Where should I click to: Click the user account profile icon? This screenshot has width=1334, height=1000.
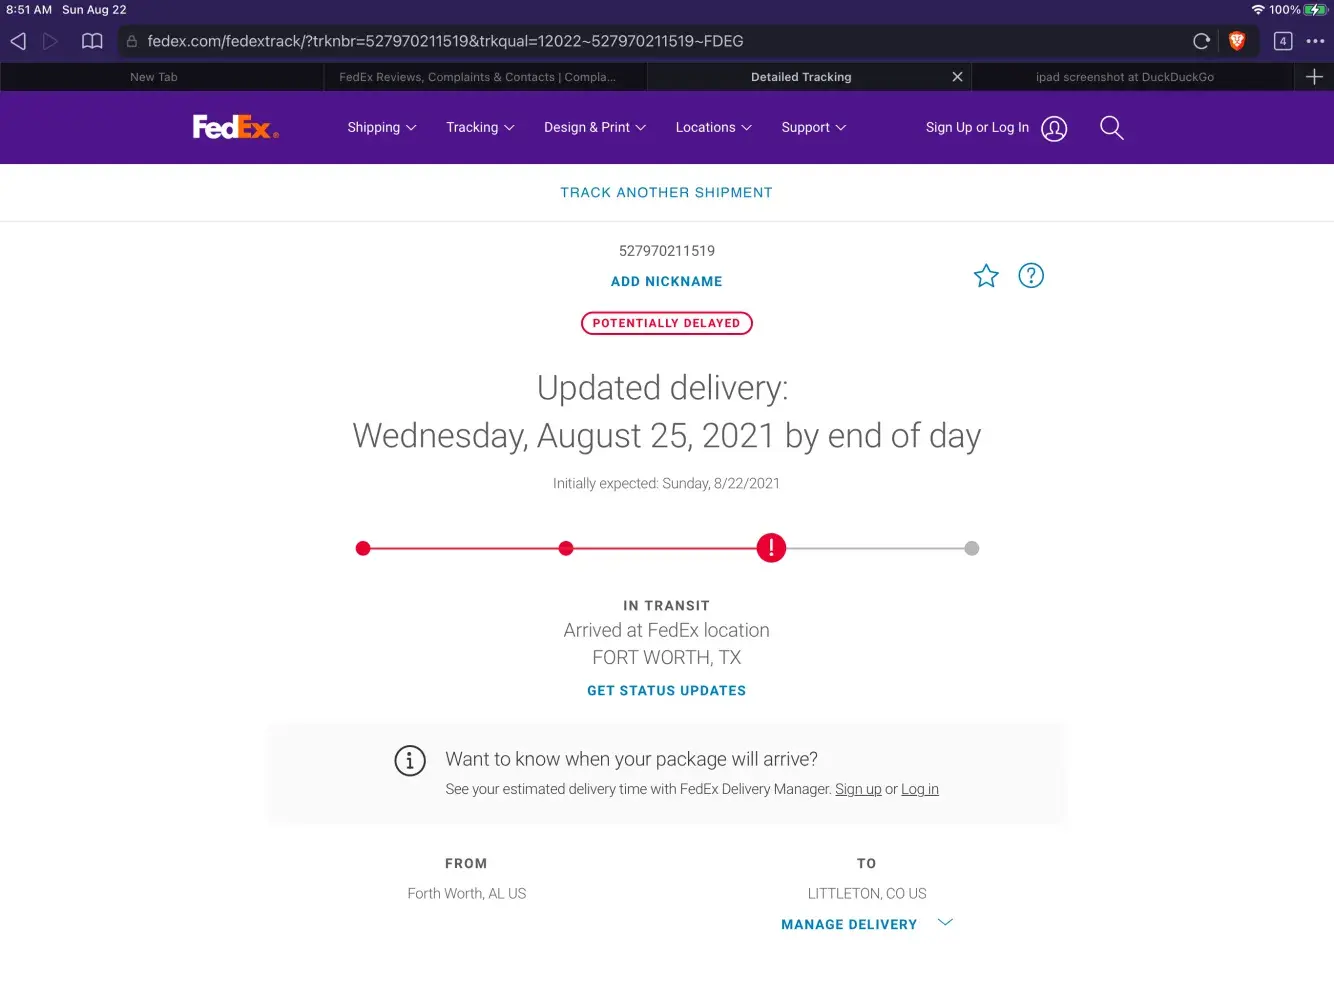1054,128
